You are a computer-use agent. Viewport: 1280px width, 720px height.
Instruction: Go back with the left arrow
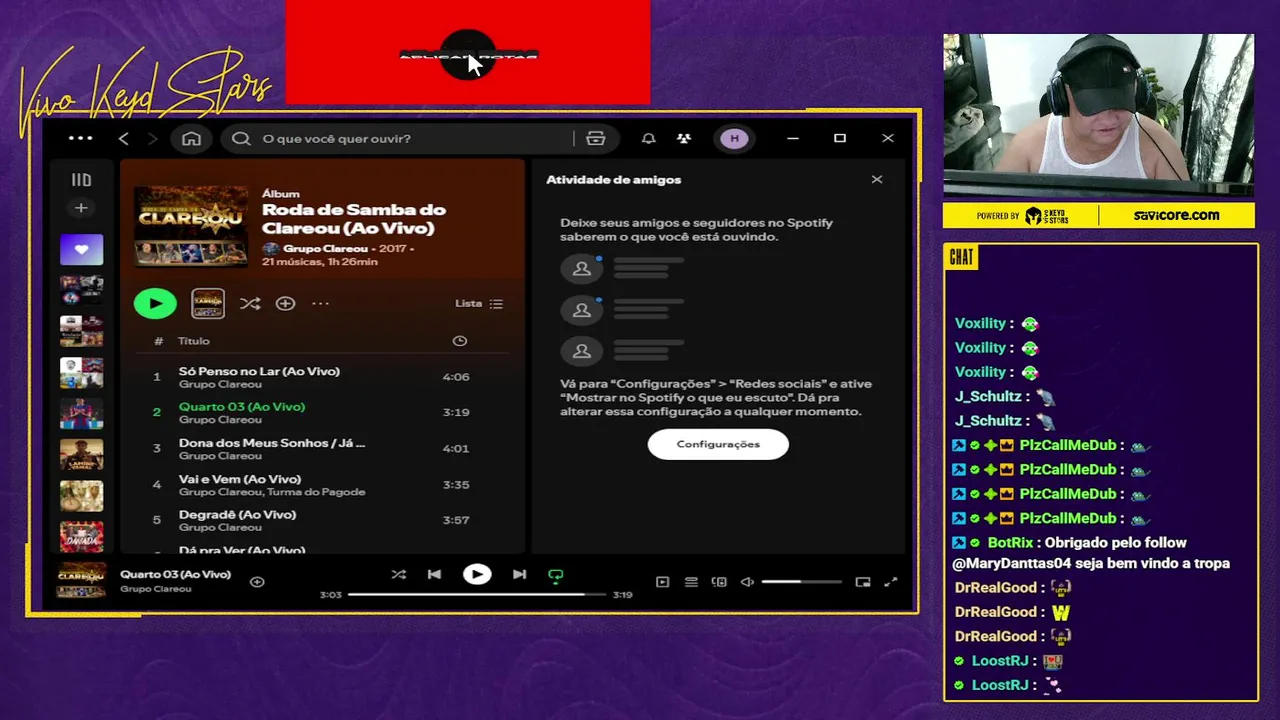[124, 138]
